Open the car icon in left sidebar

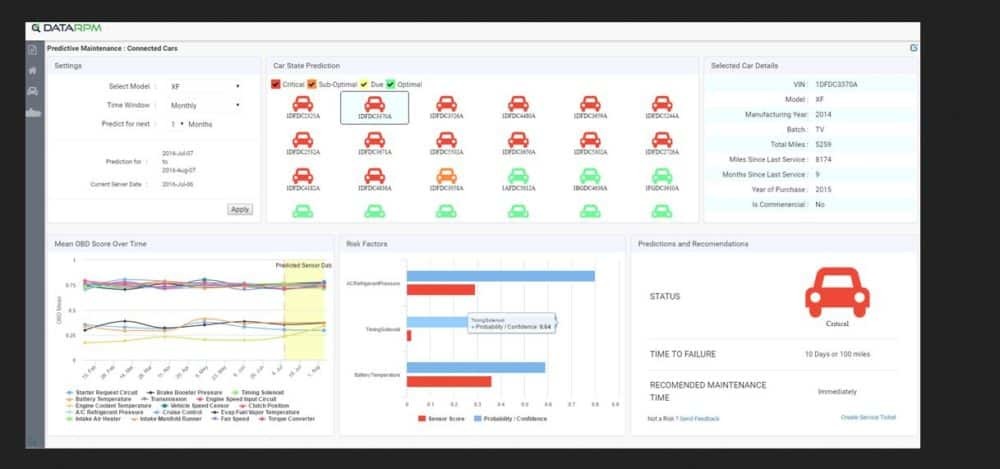(33, 91)
